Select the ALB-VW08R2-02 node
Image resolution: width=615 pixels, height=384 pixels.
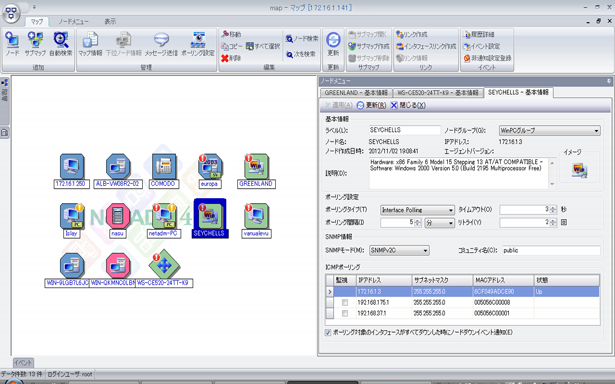tap(118, 166)
